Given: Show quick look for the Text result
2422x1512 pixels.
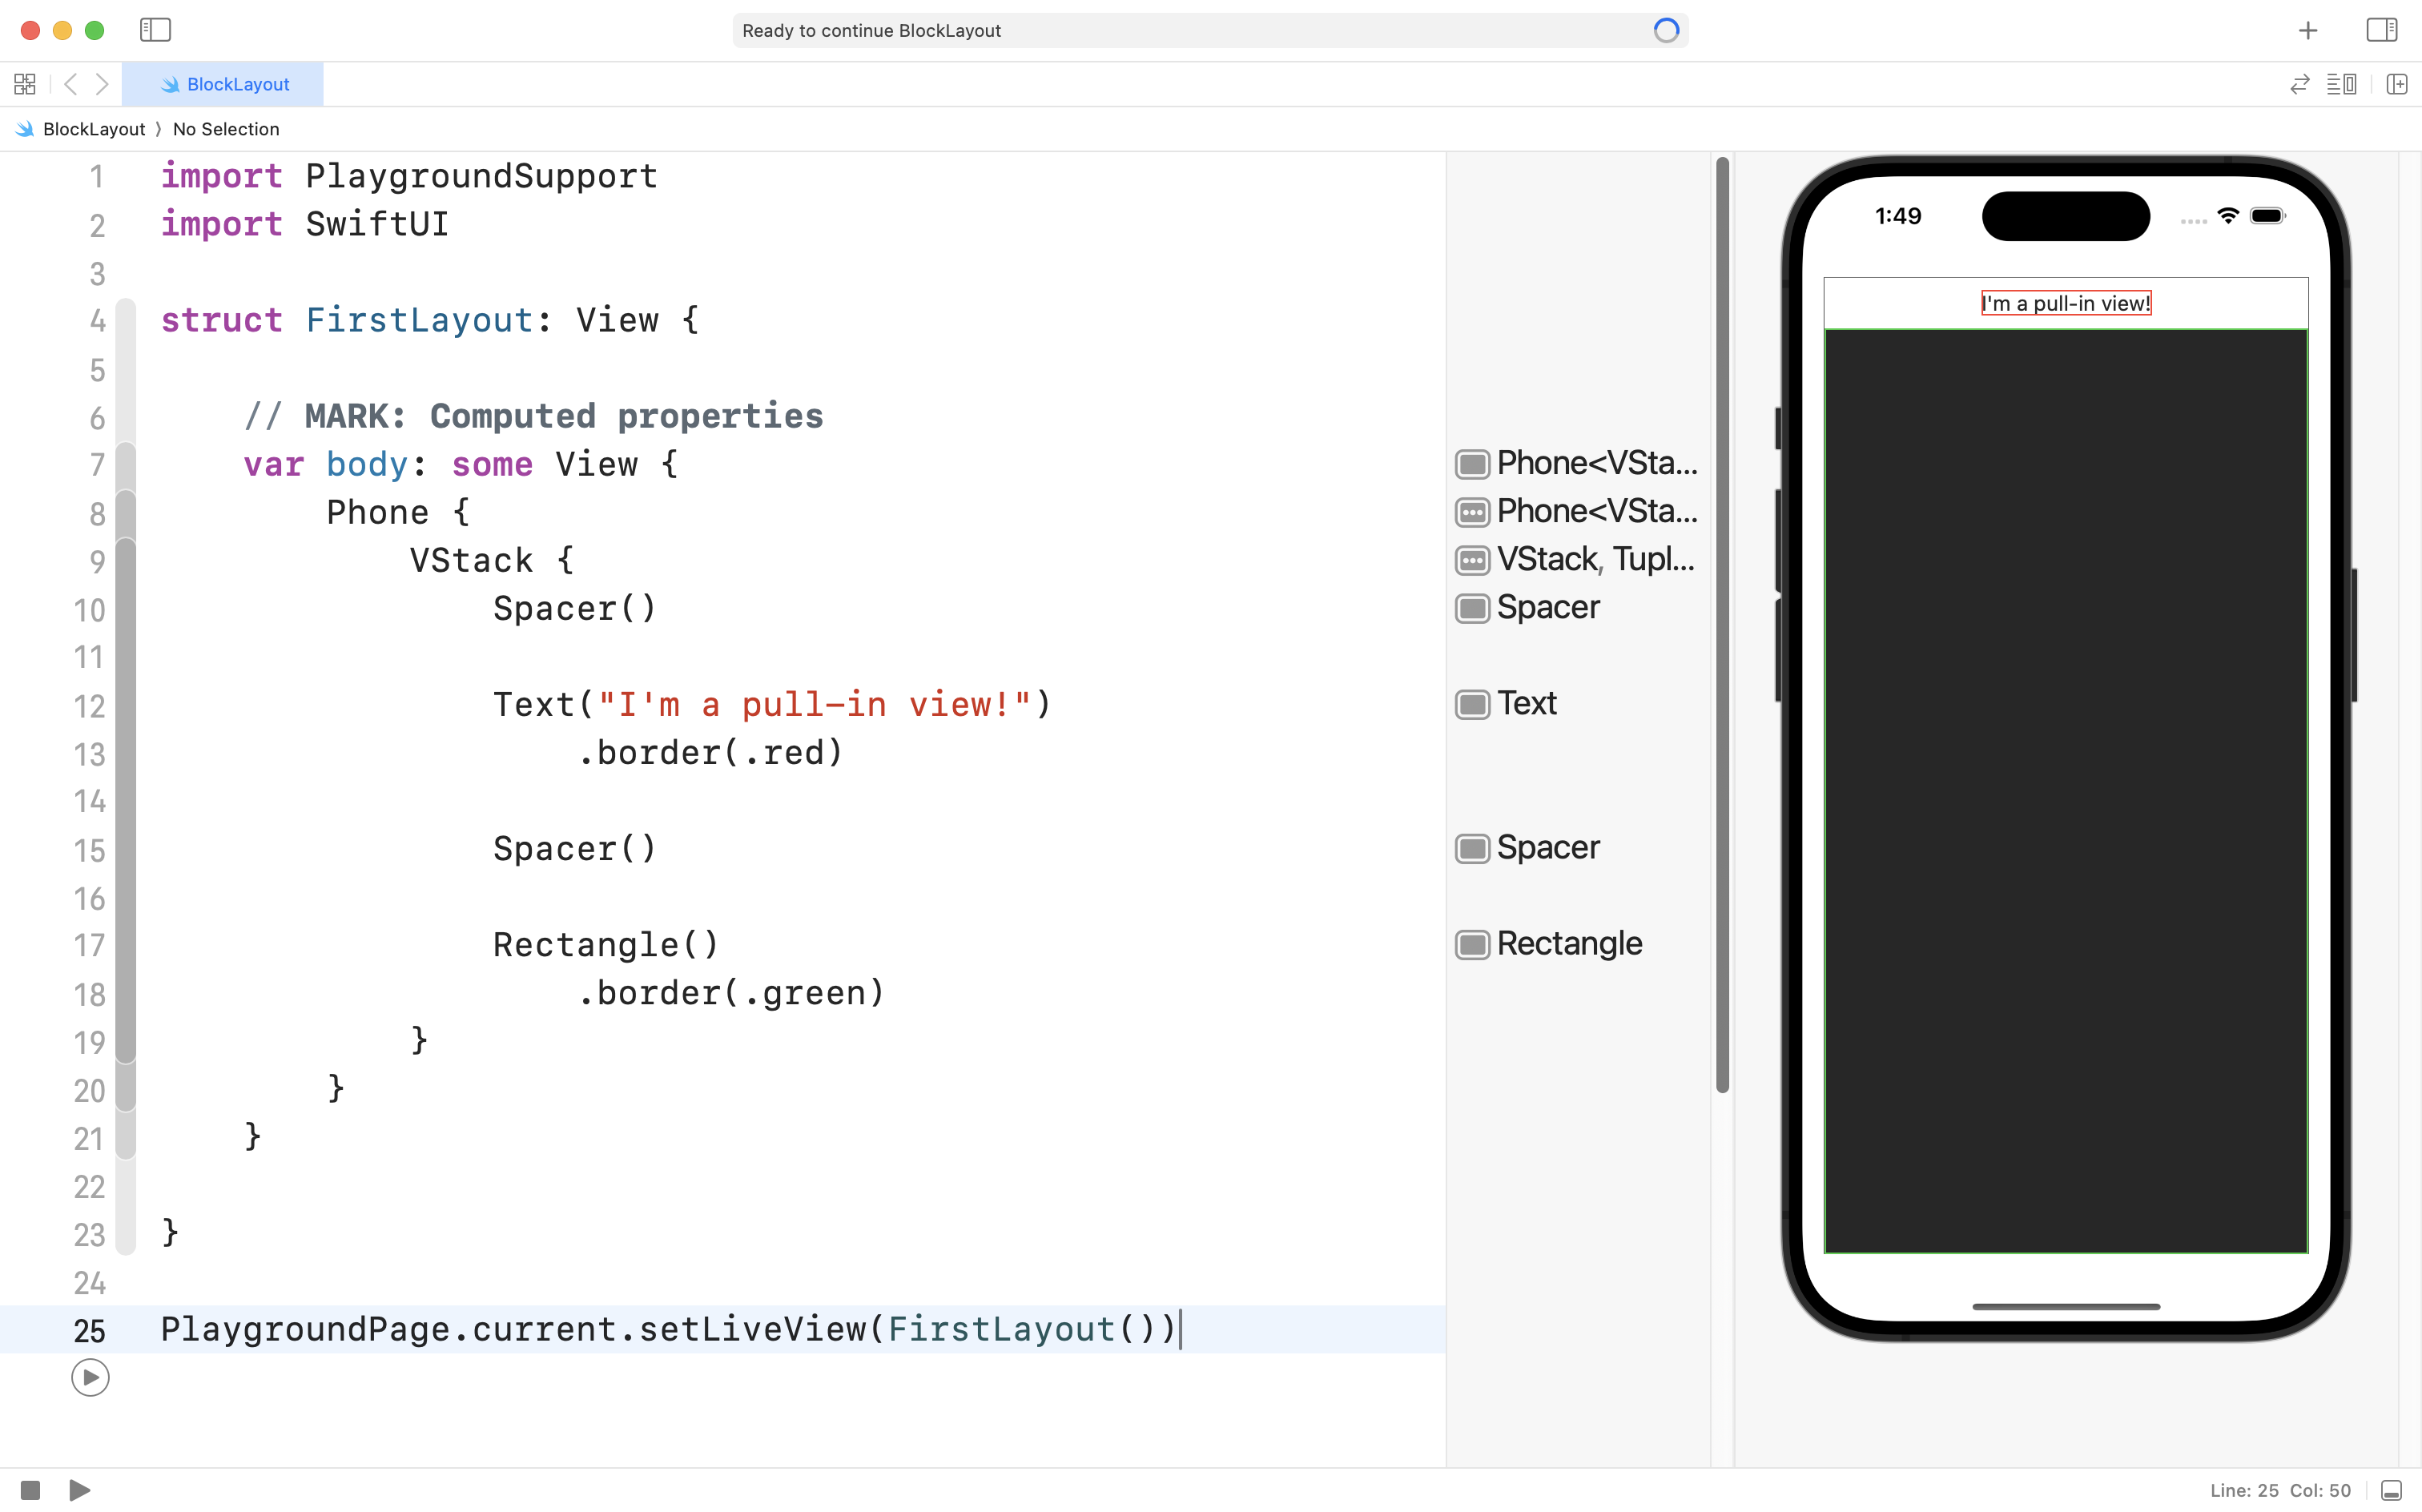Looking at the screenshot, I should (x=1472, y=704).
